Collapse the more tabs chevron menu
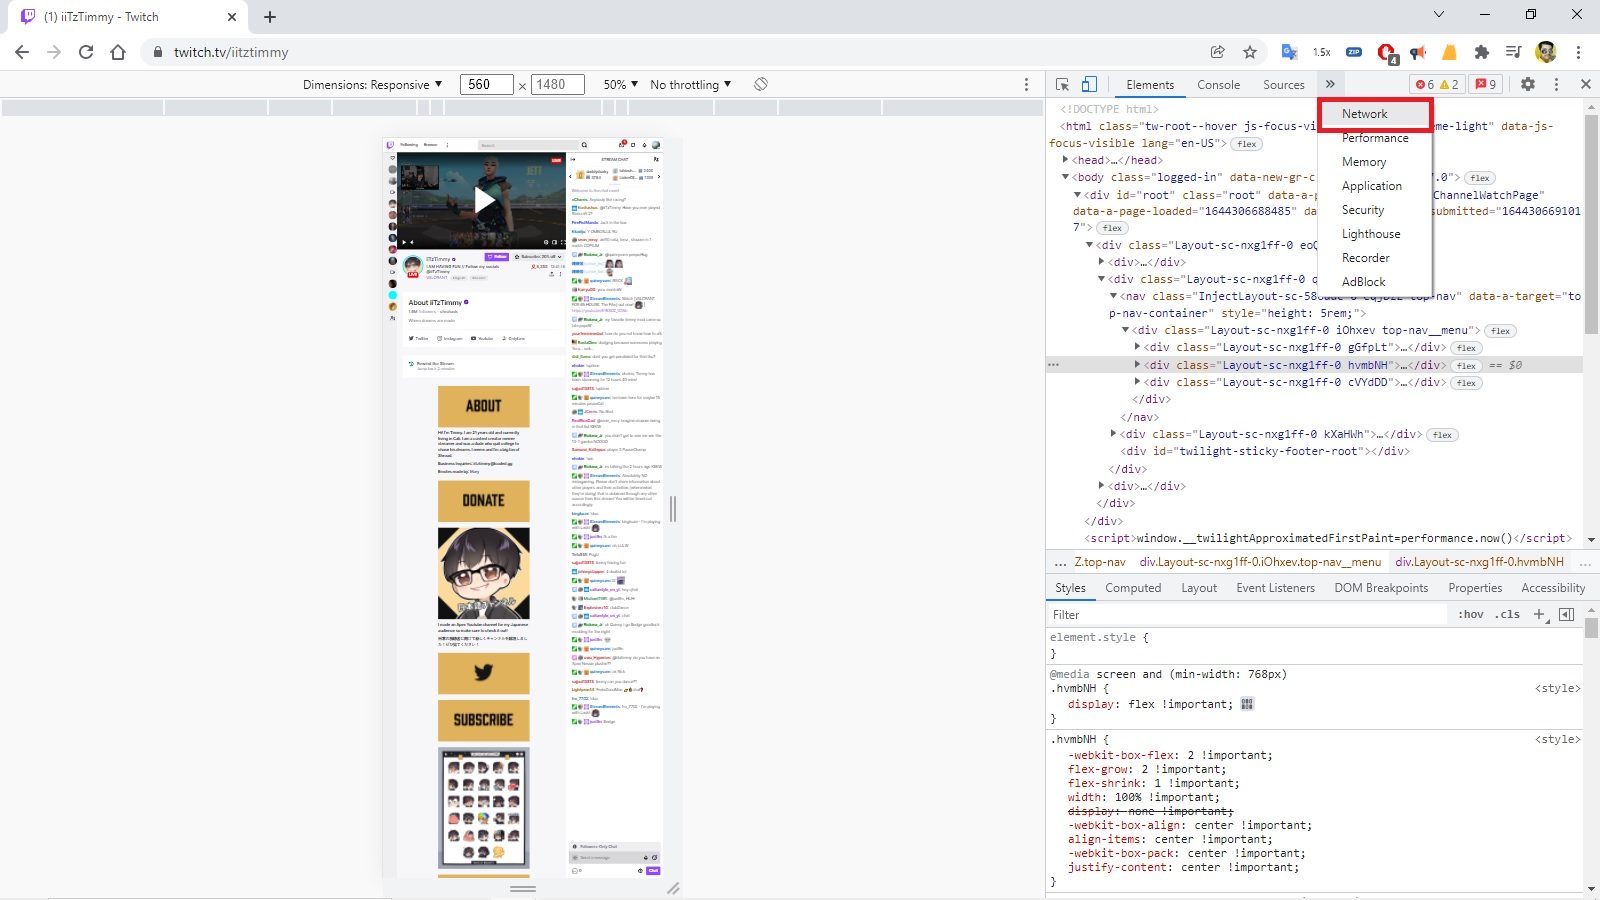1600x900 pixels. (1330, 84)
